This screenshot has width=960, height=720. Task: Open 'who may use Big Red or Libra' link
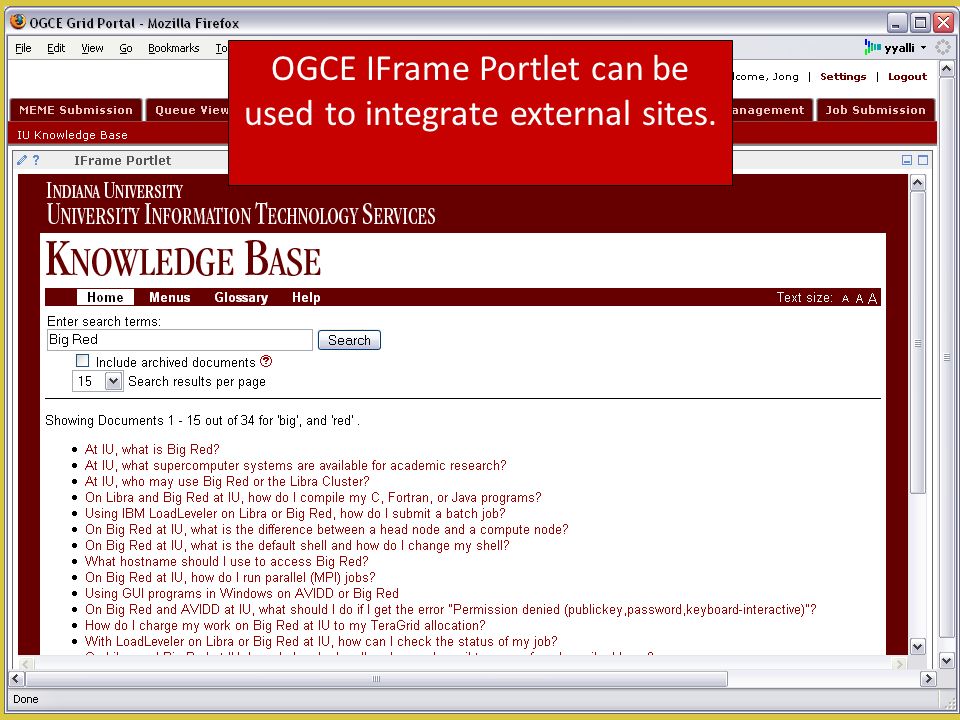(x=227, y=481)
